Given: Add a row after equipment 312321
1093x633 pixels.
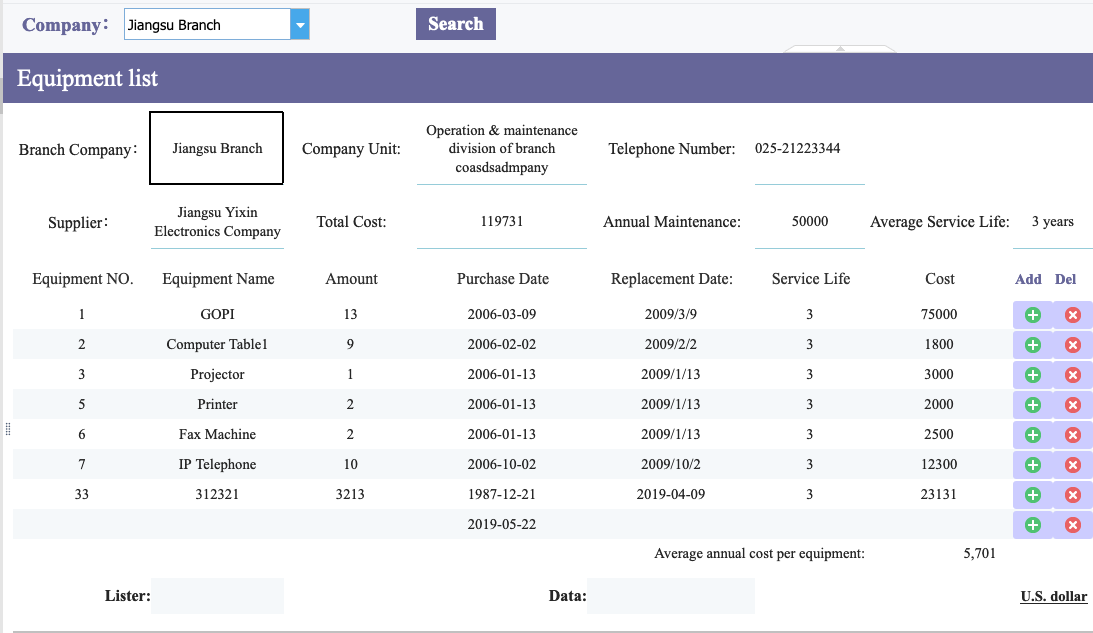Looking at the screenshot, I should 1032,495.
